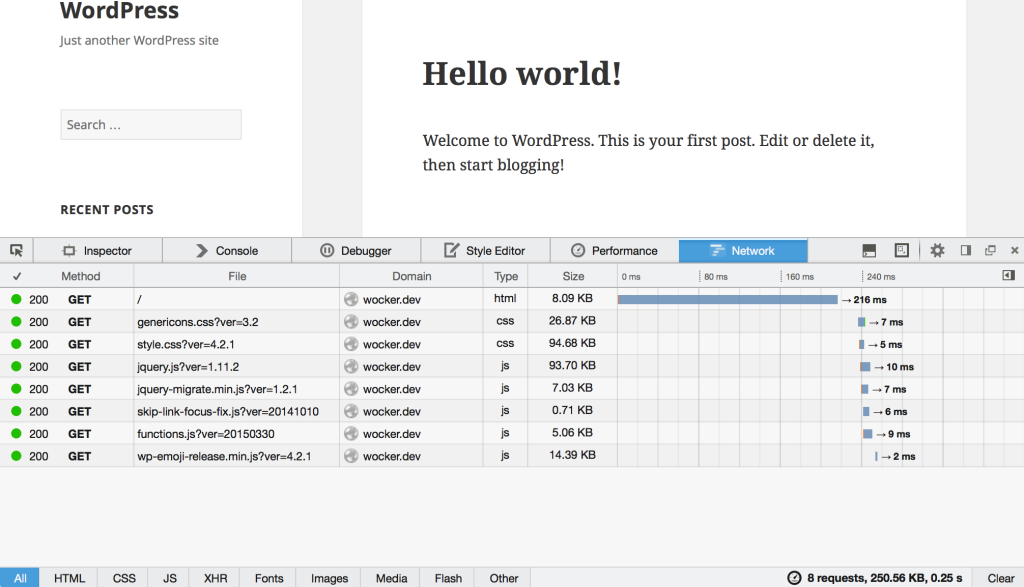Open the Hello world! post link
The image size is (1024, 587).
click(x=522, y=73)
